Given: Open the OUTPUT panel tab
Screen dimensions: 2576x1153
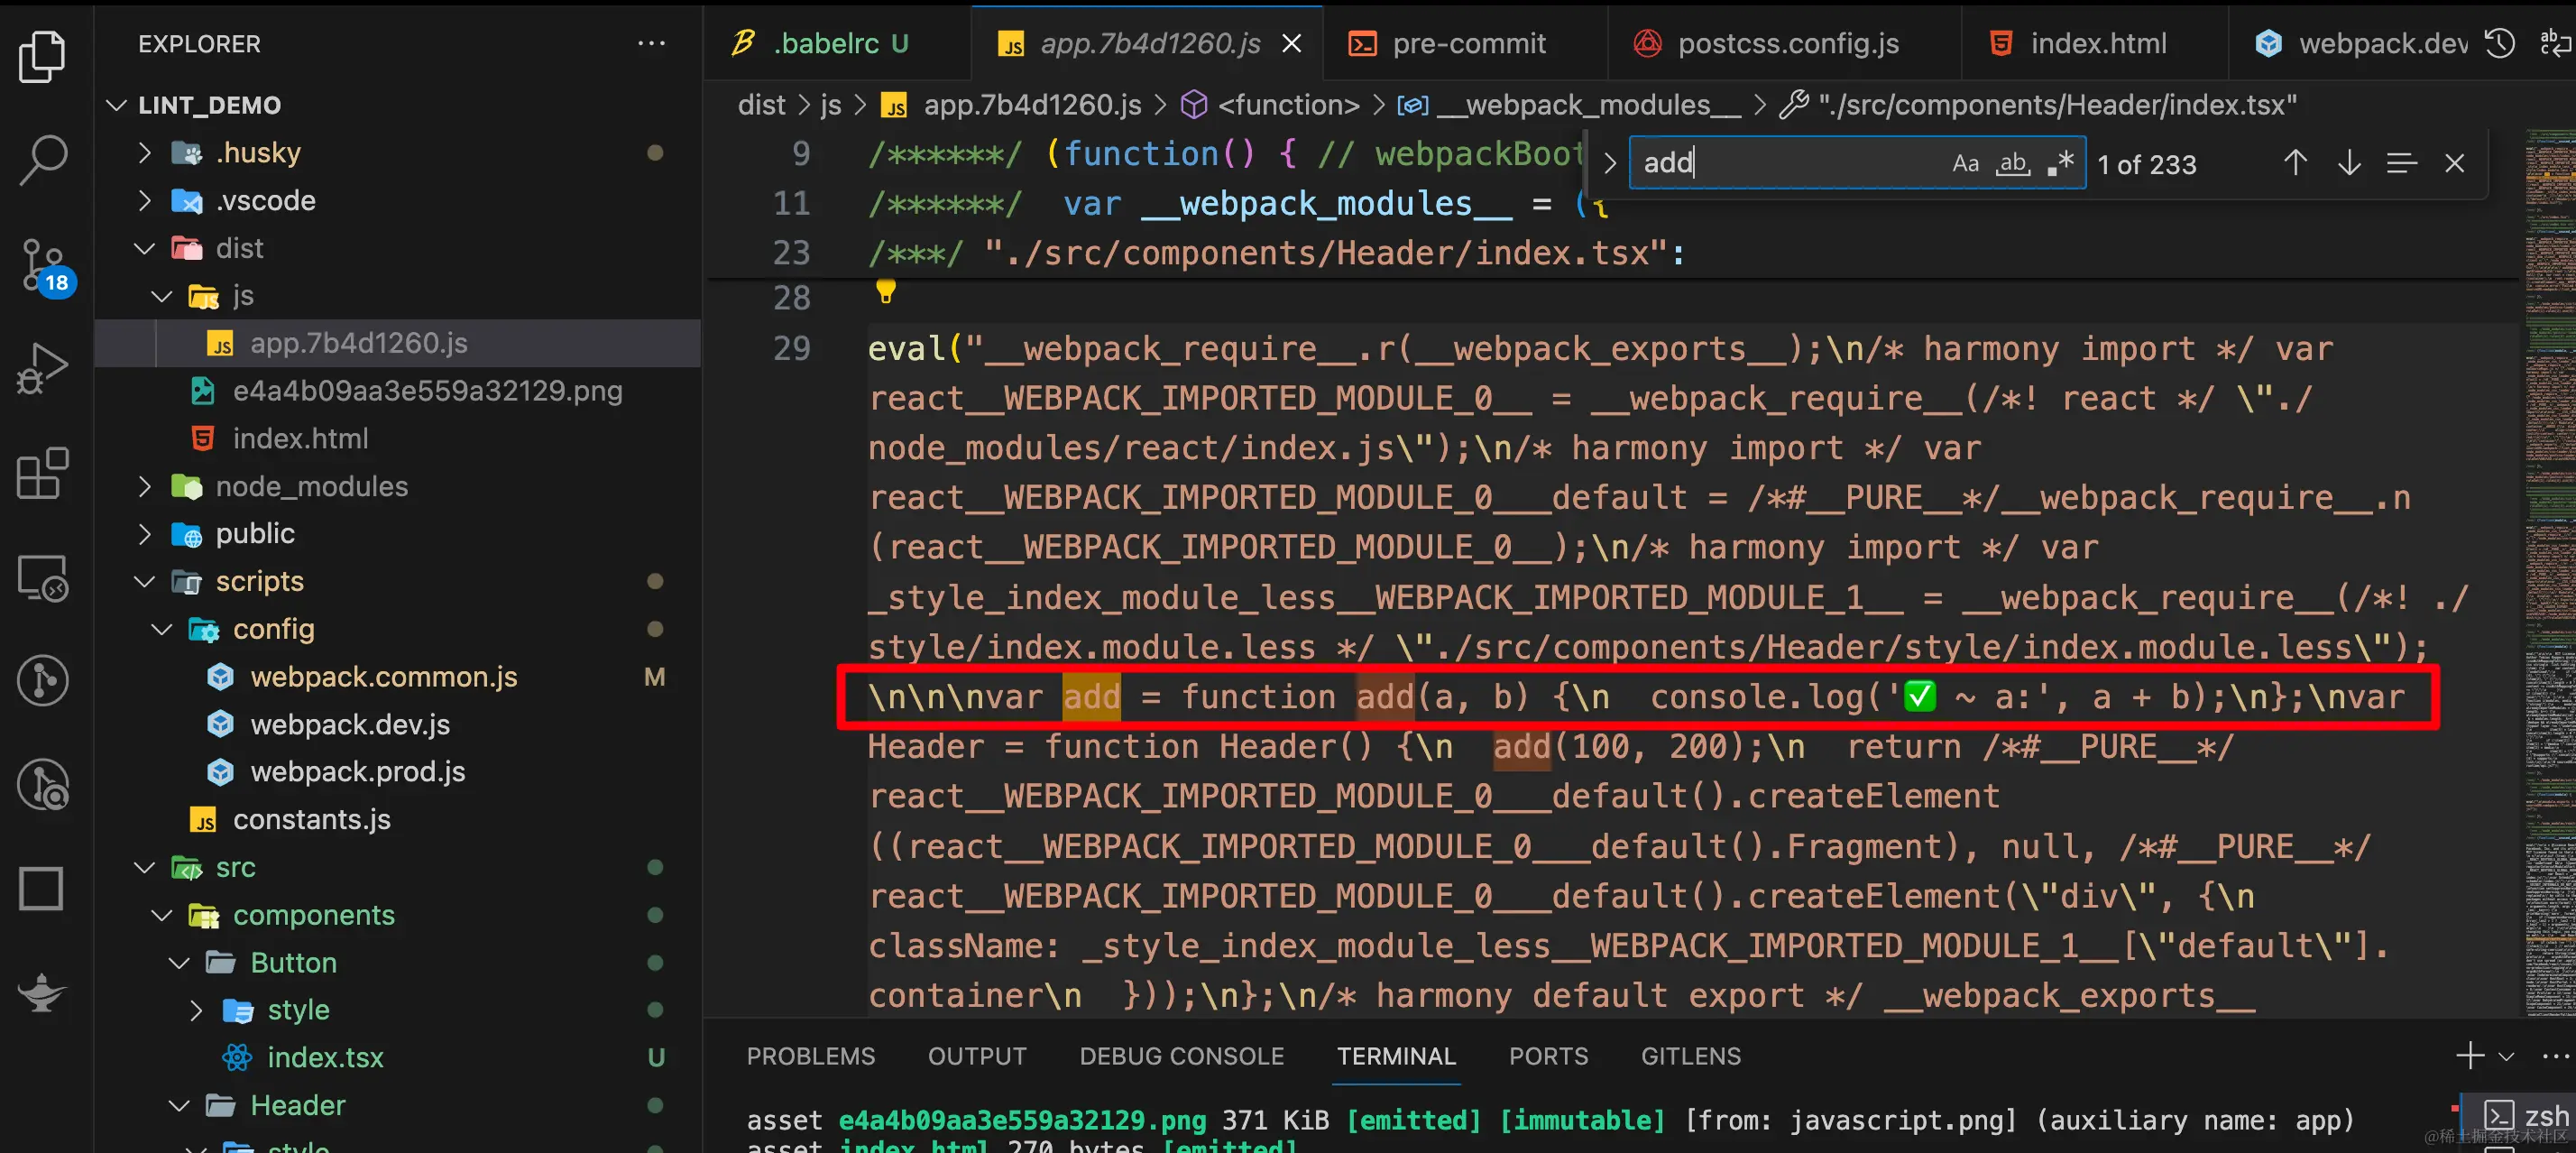Looking at the screenshot, I should pos(977,1056).
